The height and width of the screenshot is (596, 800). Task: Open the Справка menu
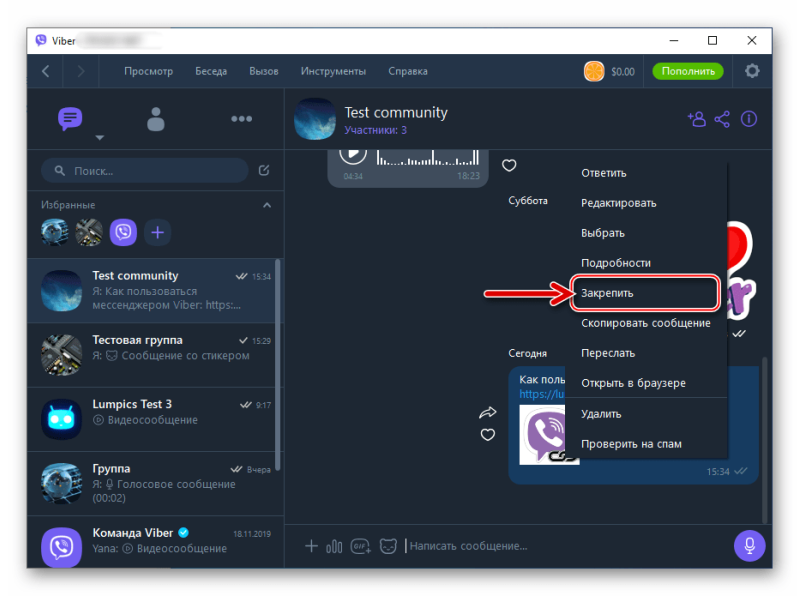408,71
